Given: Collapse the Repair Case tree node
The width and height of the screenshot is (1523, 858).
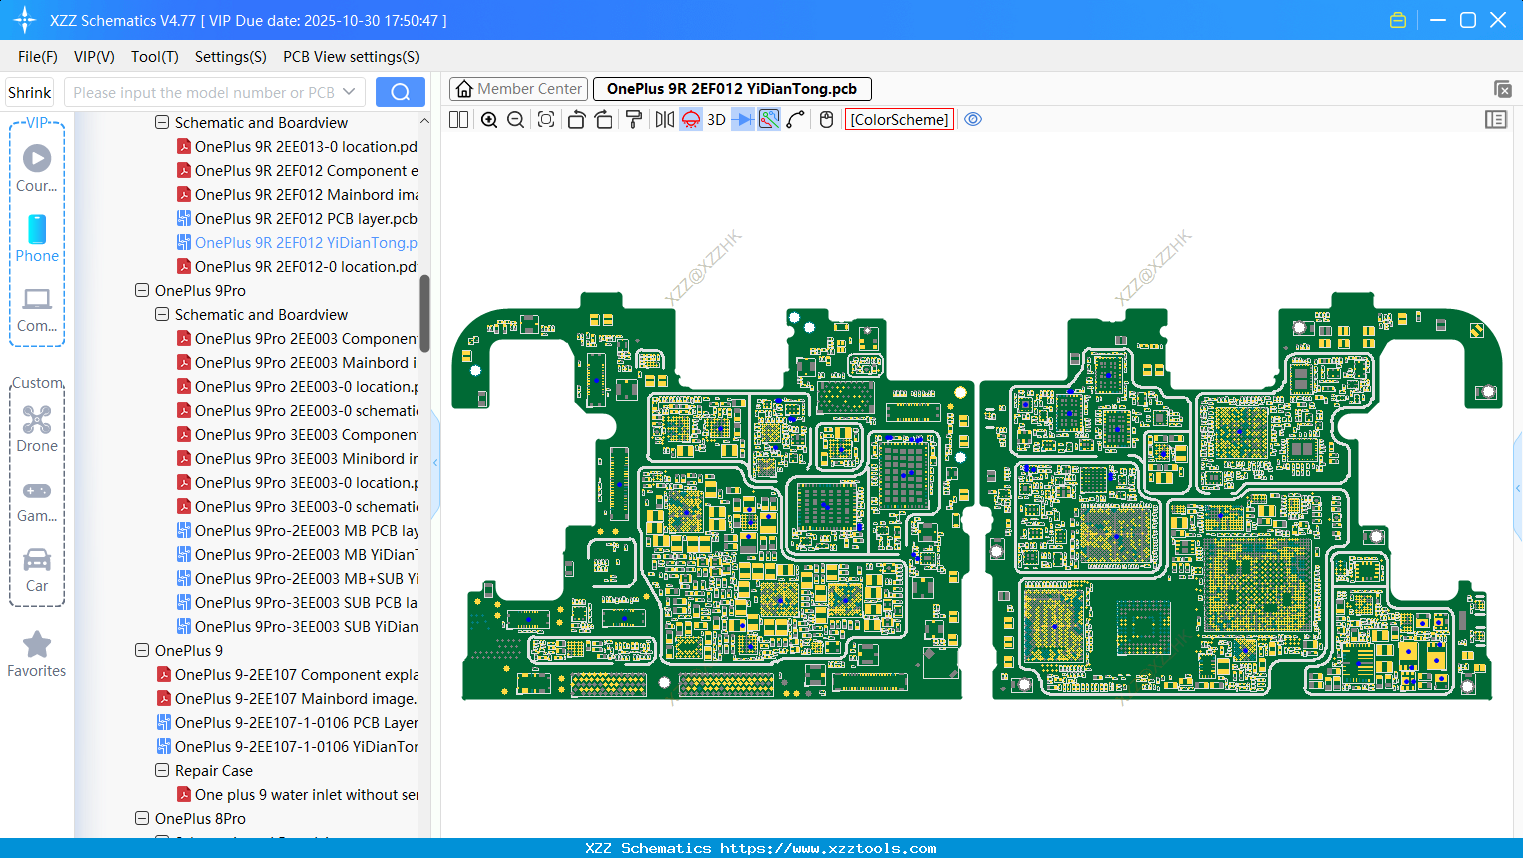Looking at the screenshot, I should [x=162, y=771].
